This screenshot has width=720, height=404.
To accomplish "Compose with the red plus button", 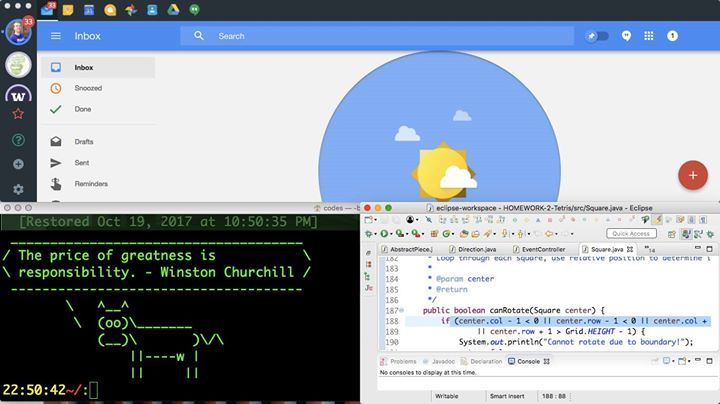I will coord(693,175).
